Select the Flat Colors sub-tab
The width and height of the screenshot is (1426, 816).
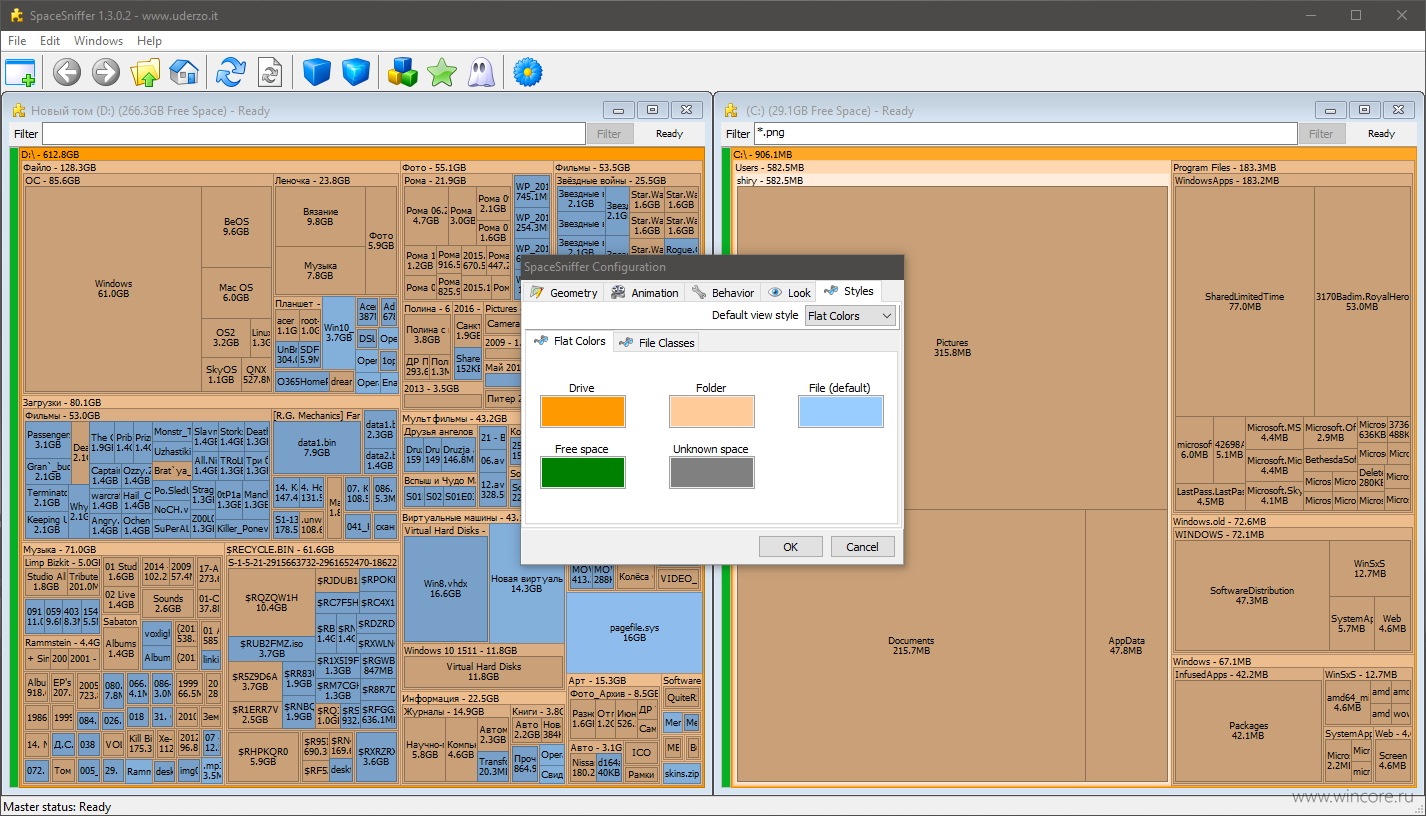click(x=569, y=341)
